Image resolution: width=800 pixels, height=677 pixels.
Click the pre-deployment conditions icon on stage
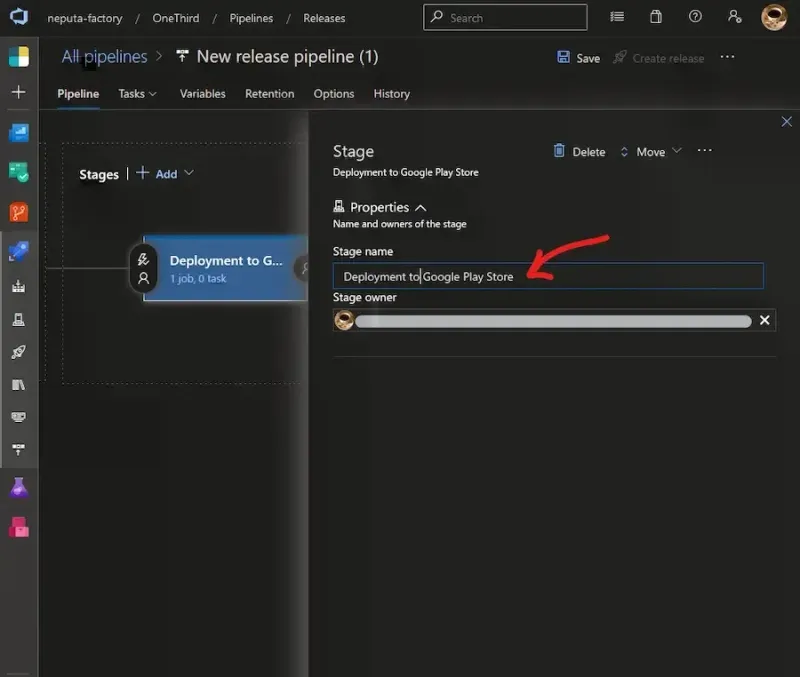(143, 260)
